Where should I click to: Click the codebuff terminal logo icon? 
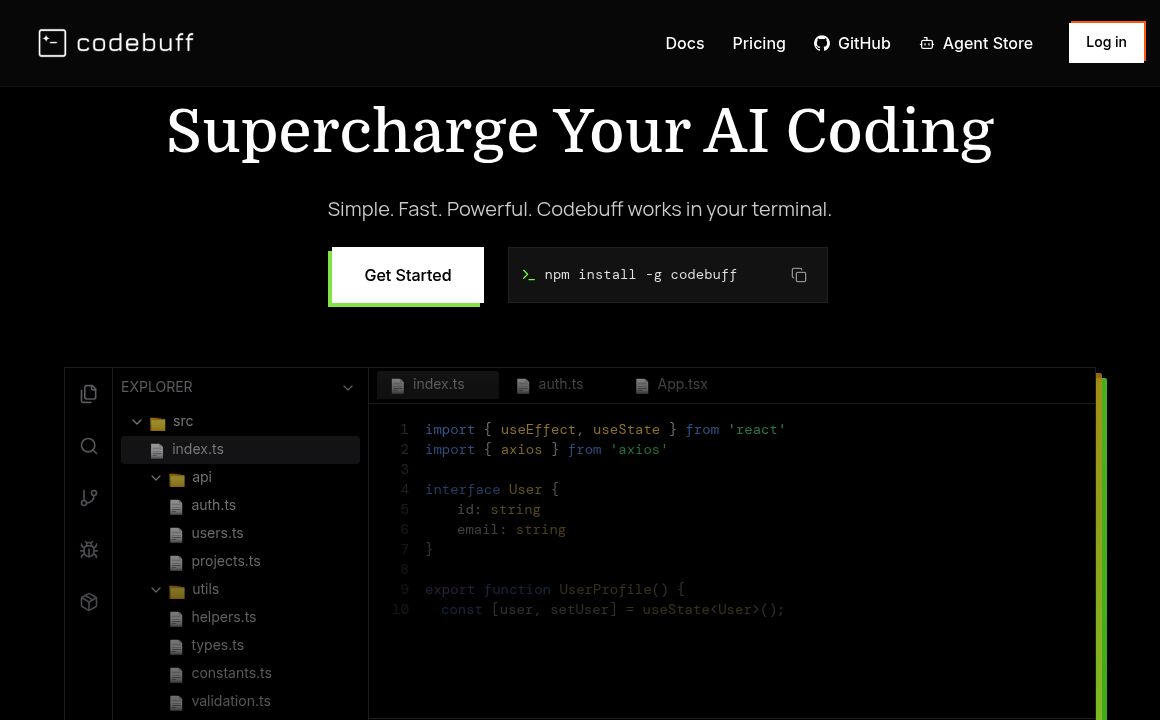[x=52, y=43]
